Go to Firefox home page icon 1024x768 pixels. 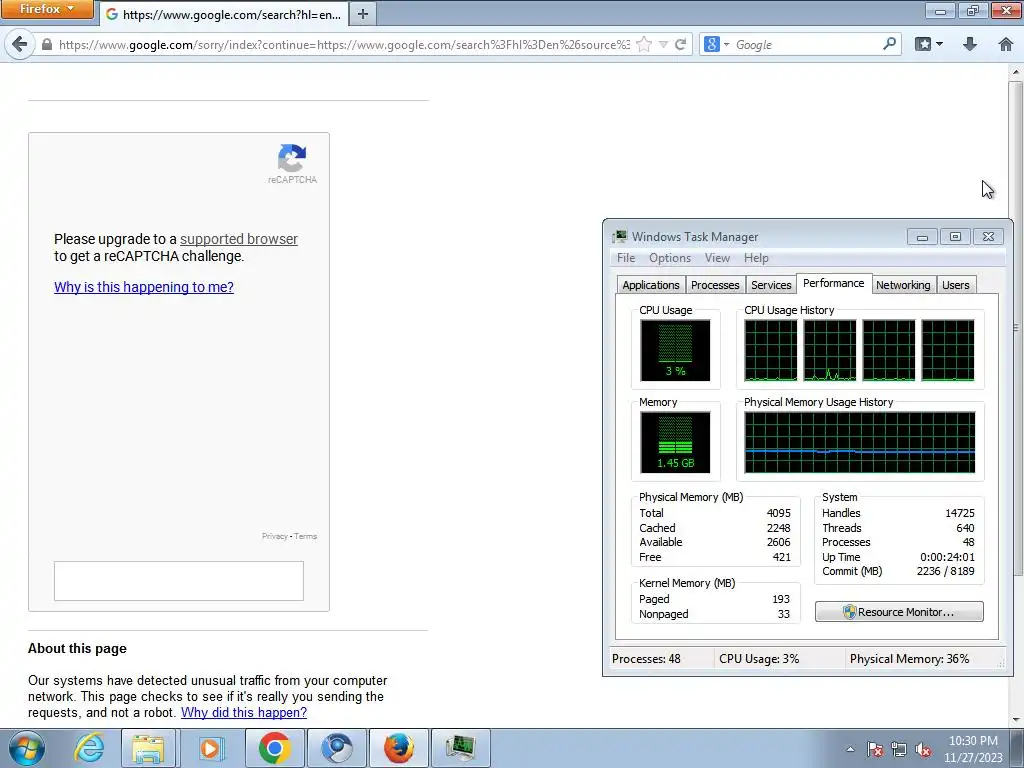point(1006,44)
